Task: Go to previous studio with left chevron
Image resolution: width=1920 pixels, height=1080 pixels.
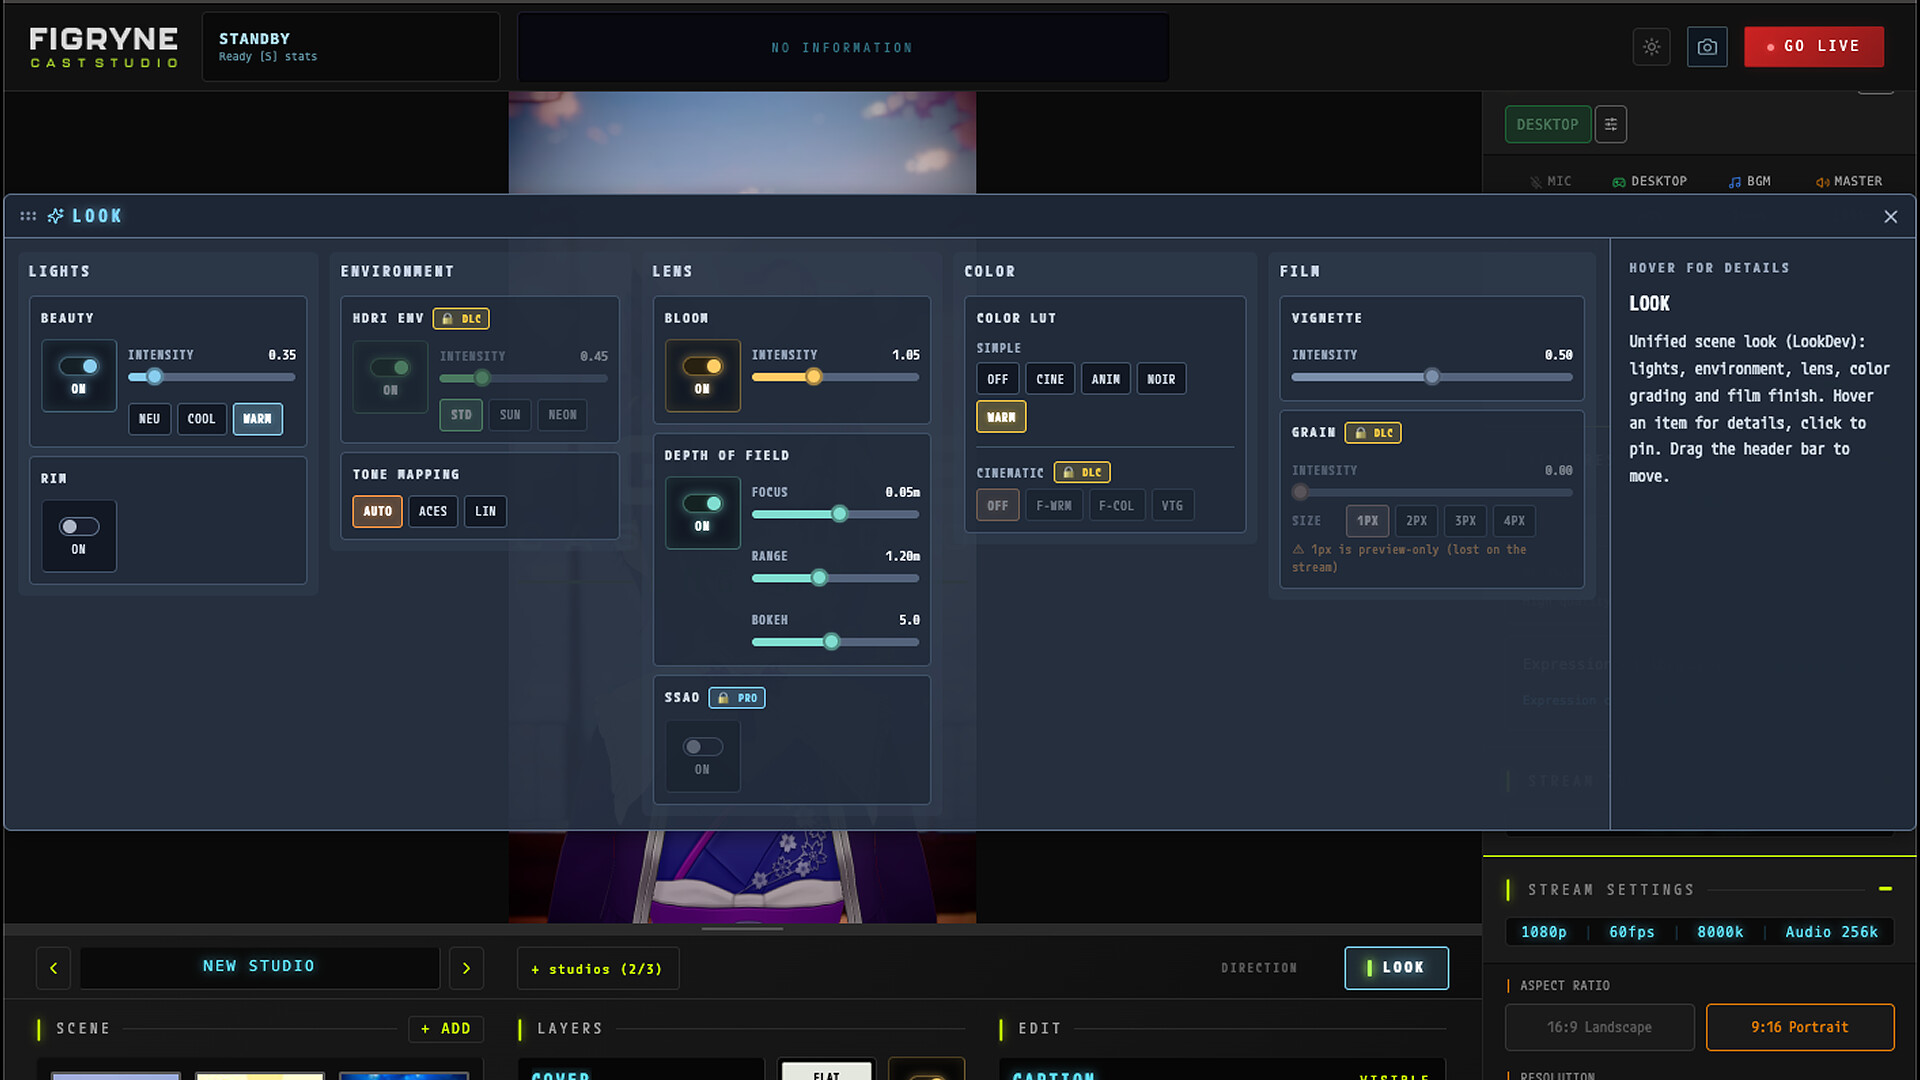Action: (54, 968)
